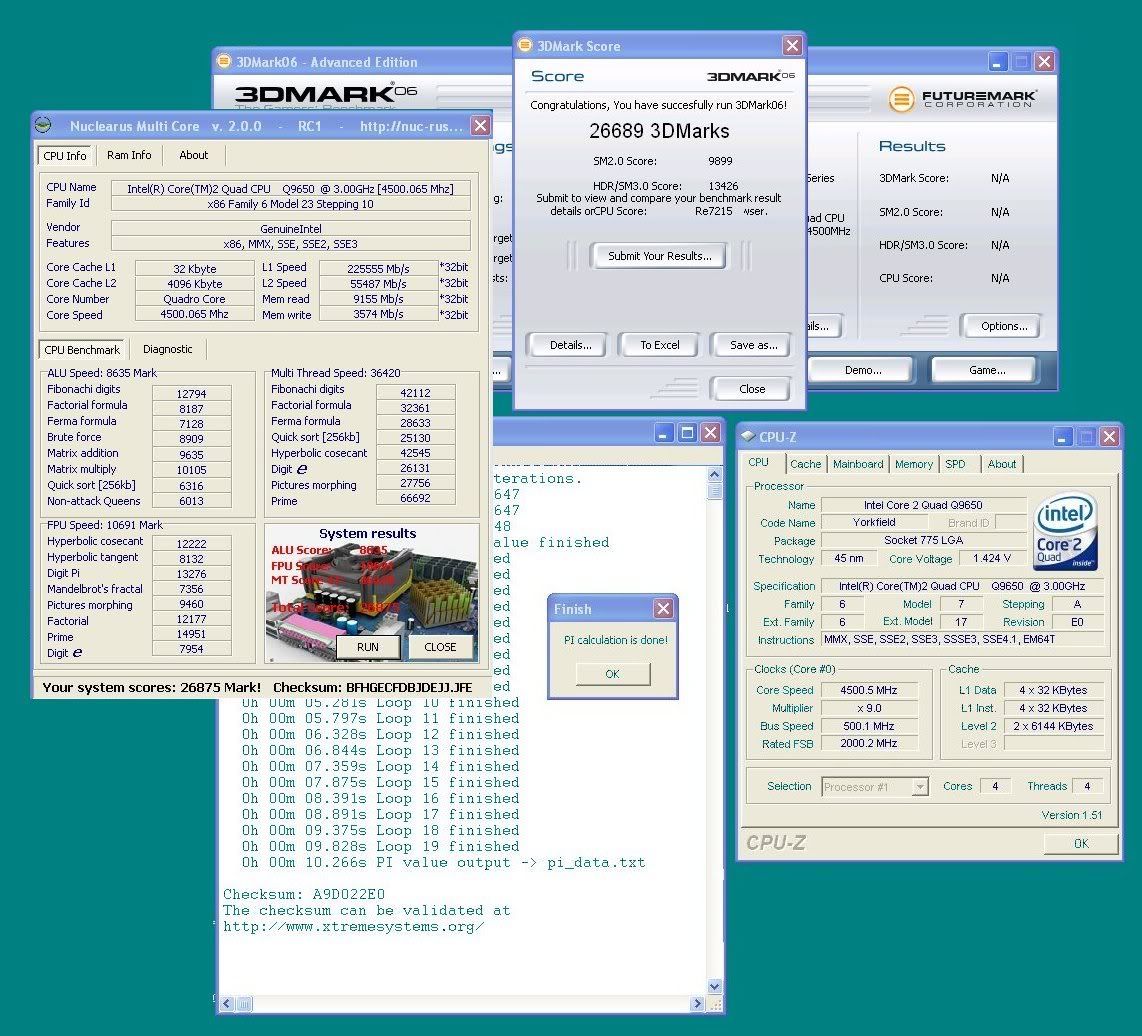
Task: Open the Diagnostic tab in Nuclearus
Action: [167, 349]
